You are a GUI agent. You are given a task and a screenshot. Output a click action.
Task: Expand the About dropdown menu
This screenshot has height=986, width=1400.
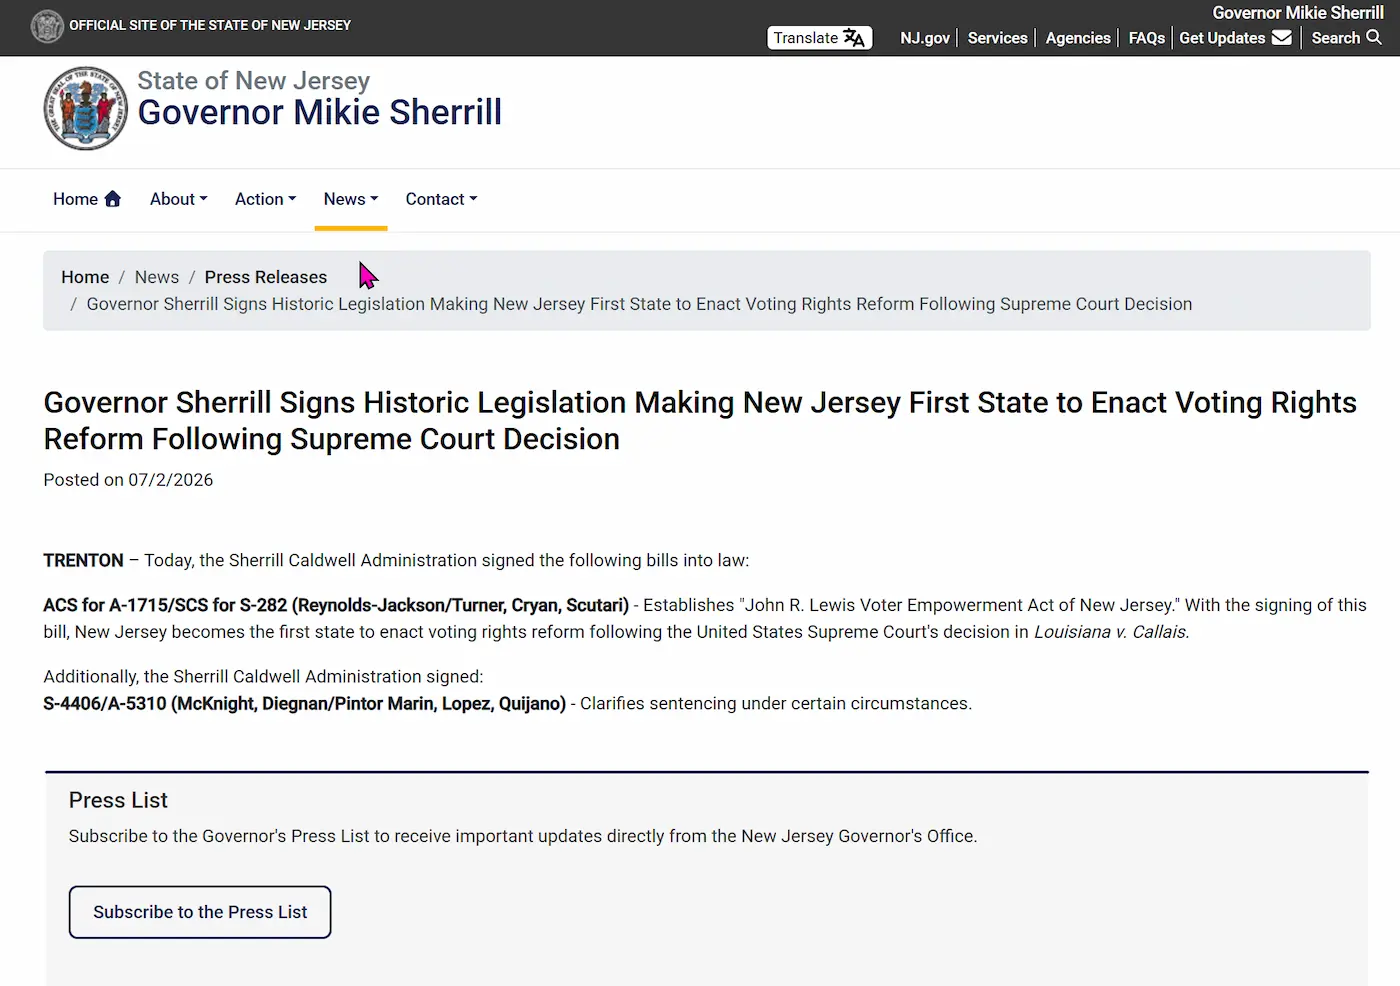[x=179, y=199]
